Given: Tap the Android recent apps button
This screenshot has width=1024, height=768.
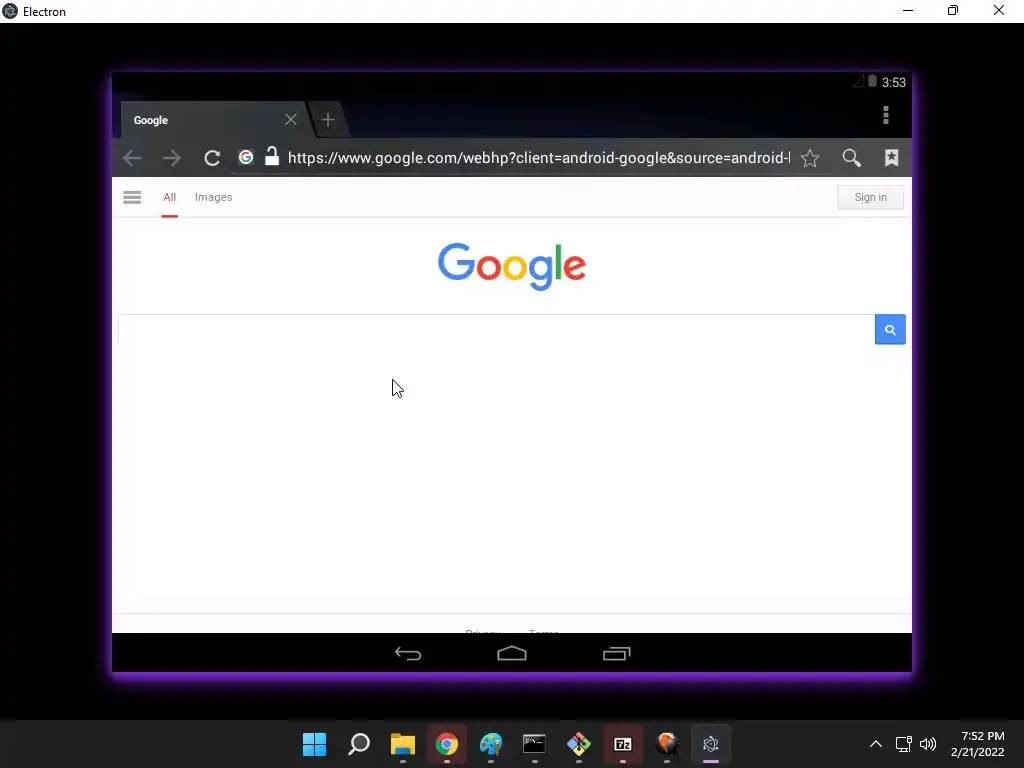Looking at the screenshot, I should pyautogui.click(x=616, y=653).
